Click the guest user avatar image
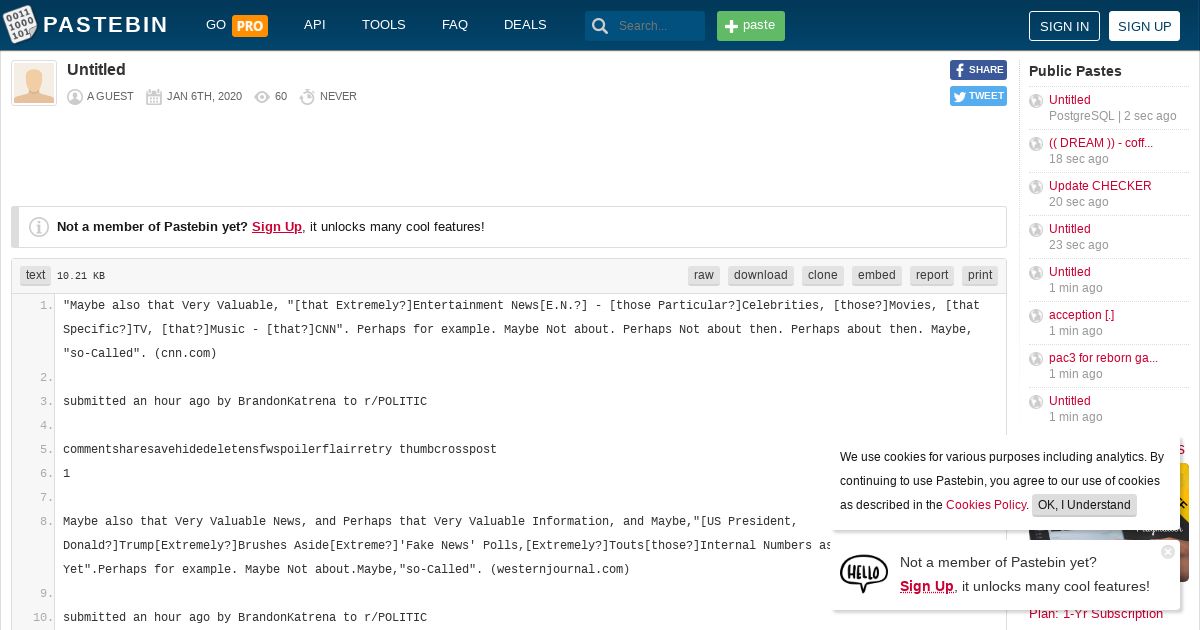 tap(34, 83)
